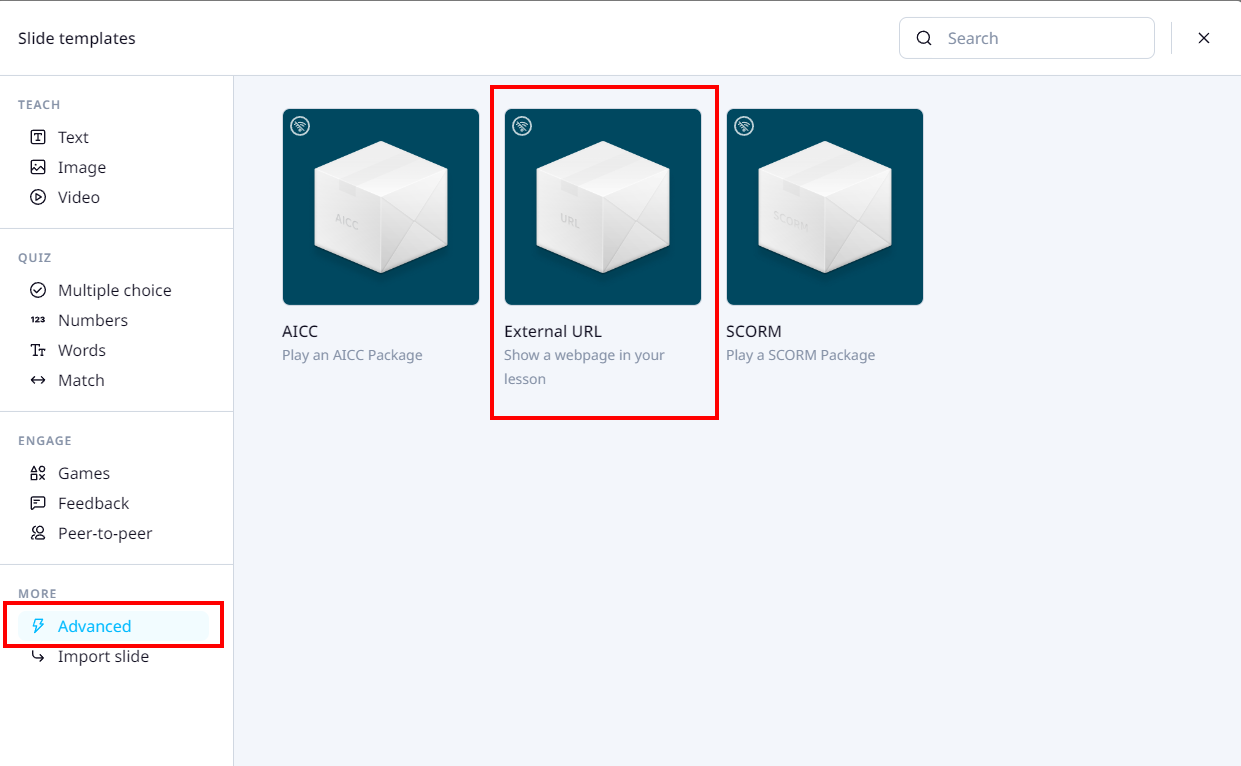Click offline badge on AICC card
The width and height of the screenshot is (1241, 766).
click(300, 126)
